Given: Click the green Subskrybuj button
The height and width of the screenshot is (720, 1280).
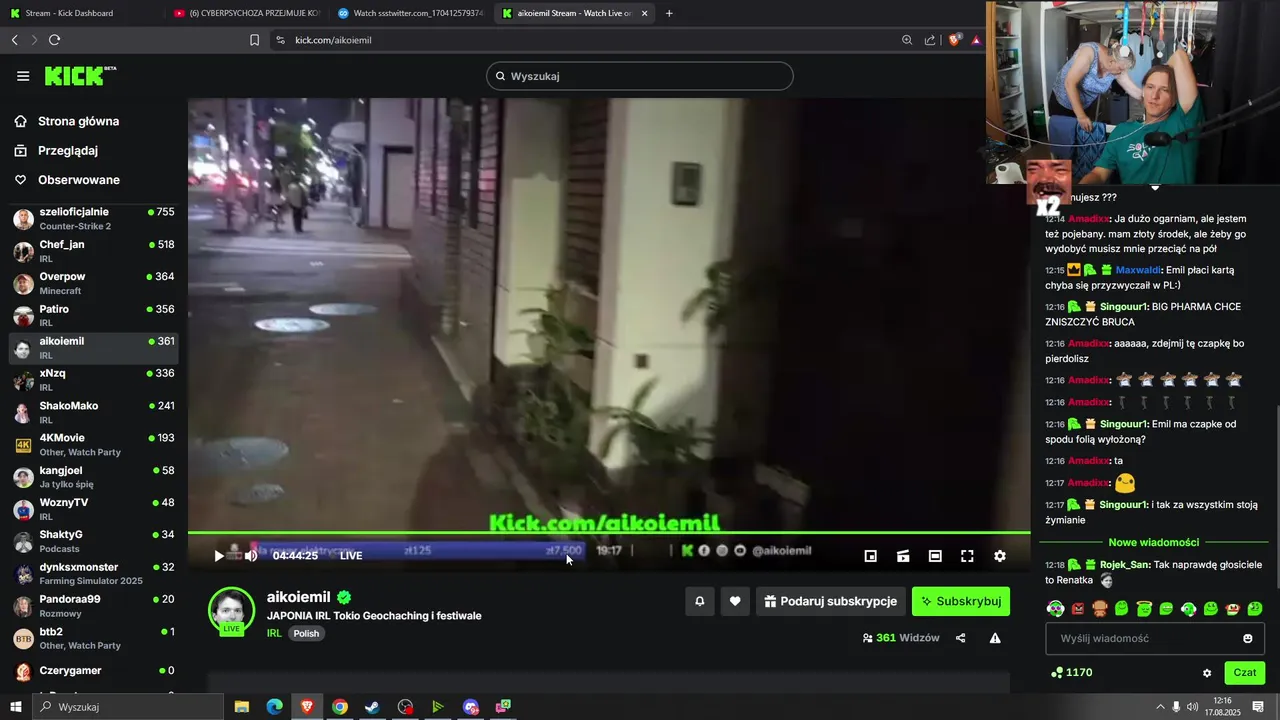Looking at the screenshot, I should (961, 601).
